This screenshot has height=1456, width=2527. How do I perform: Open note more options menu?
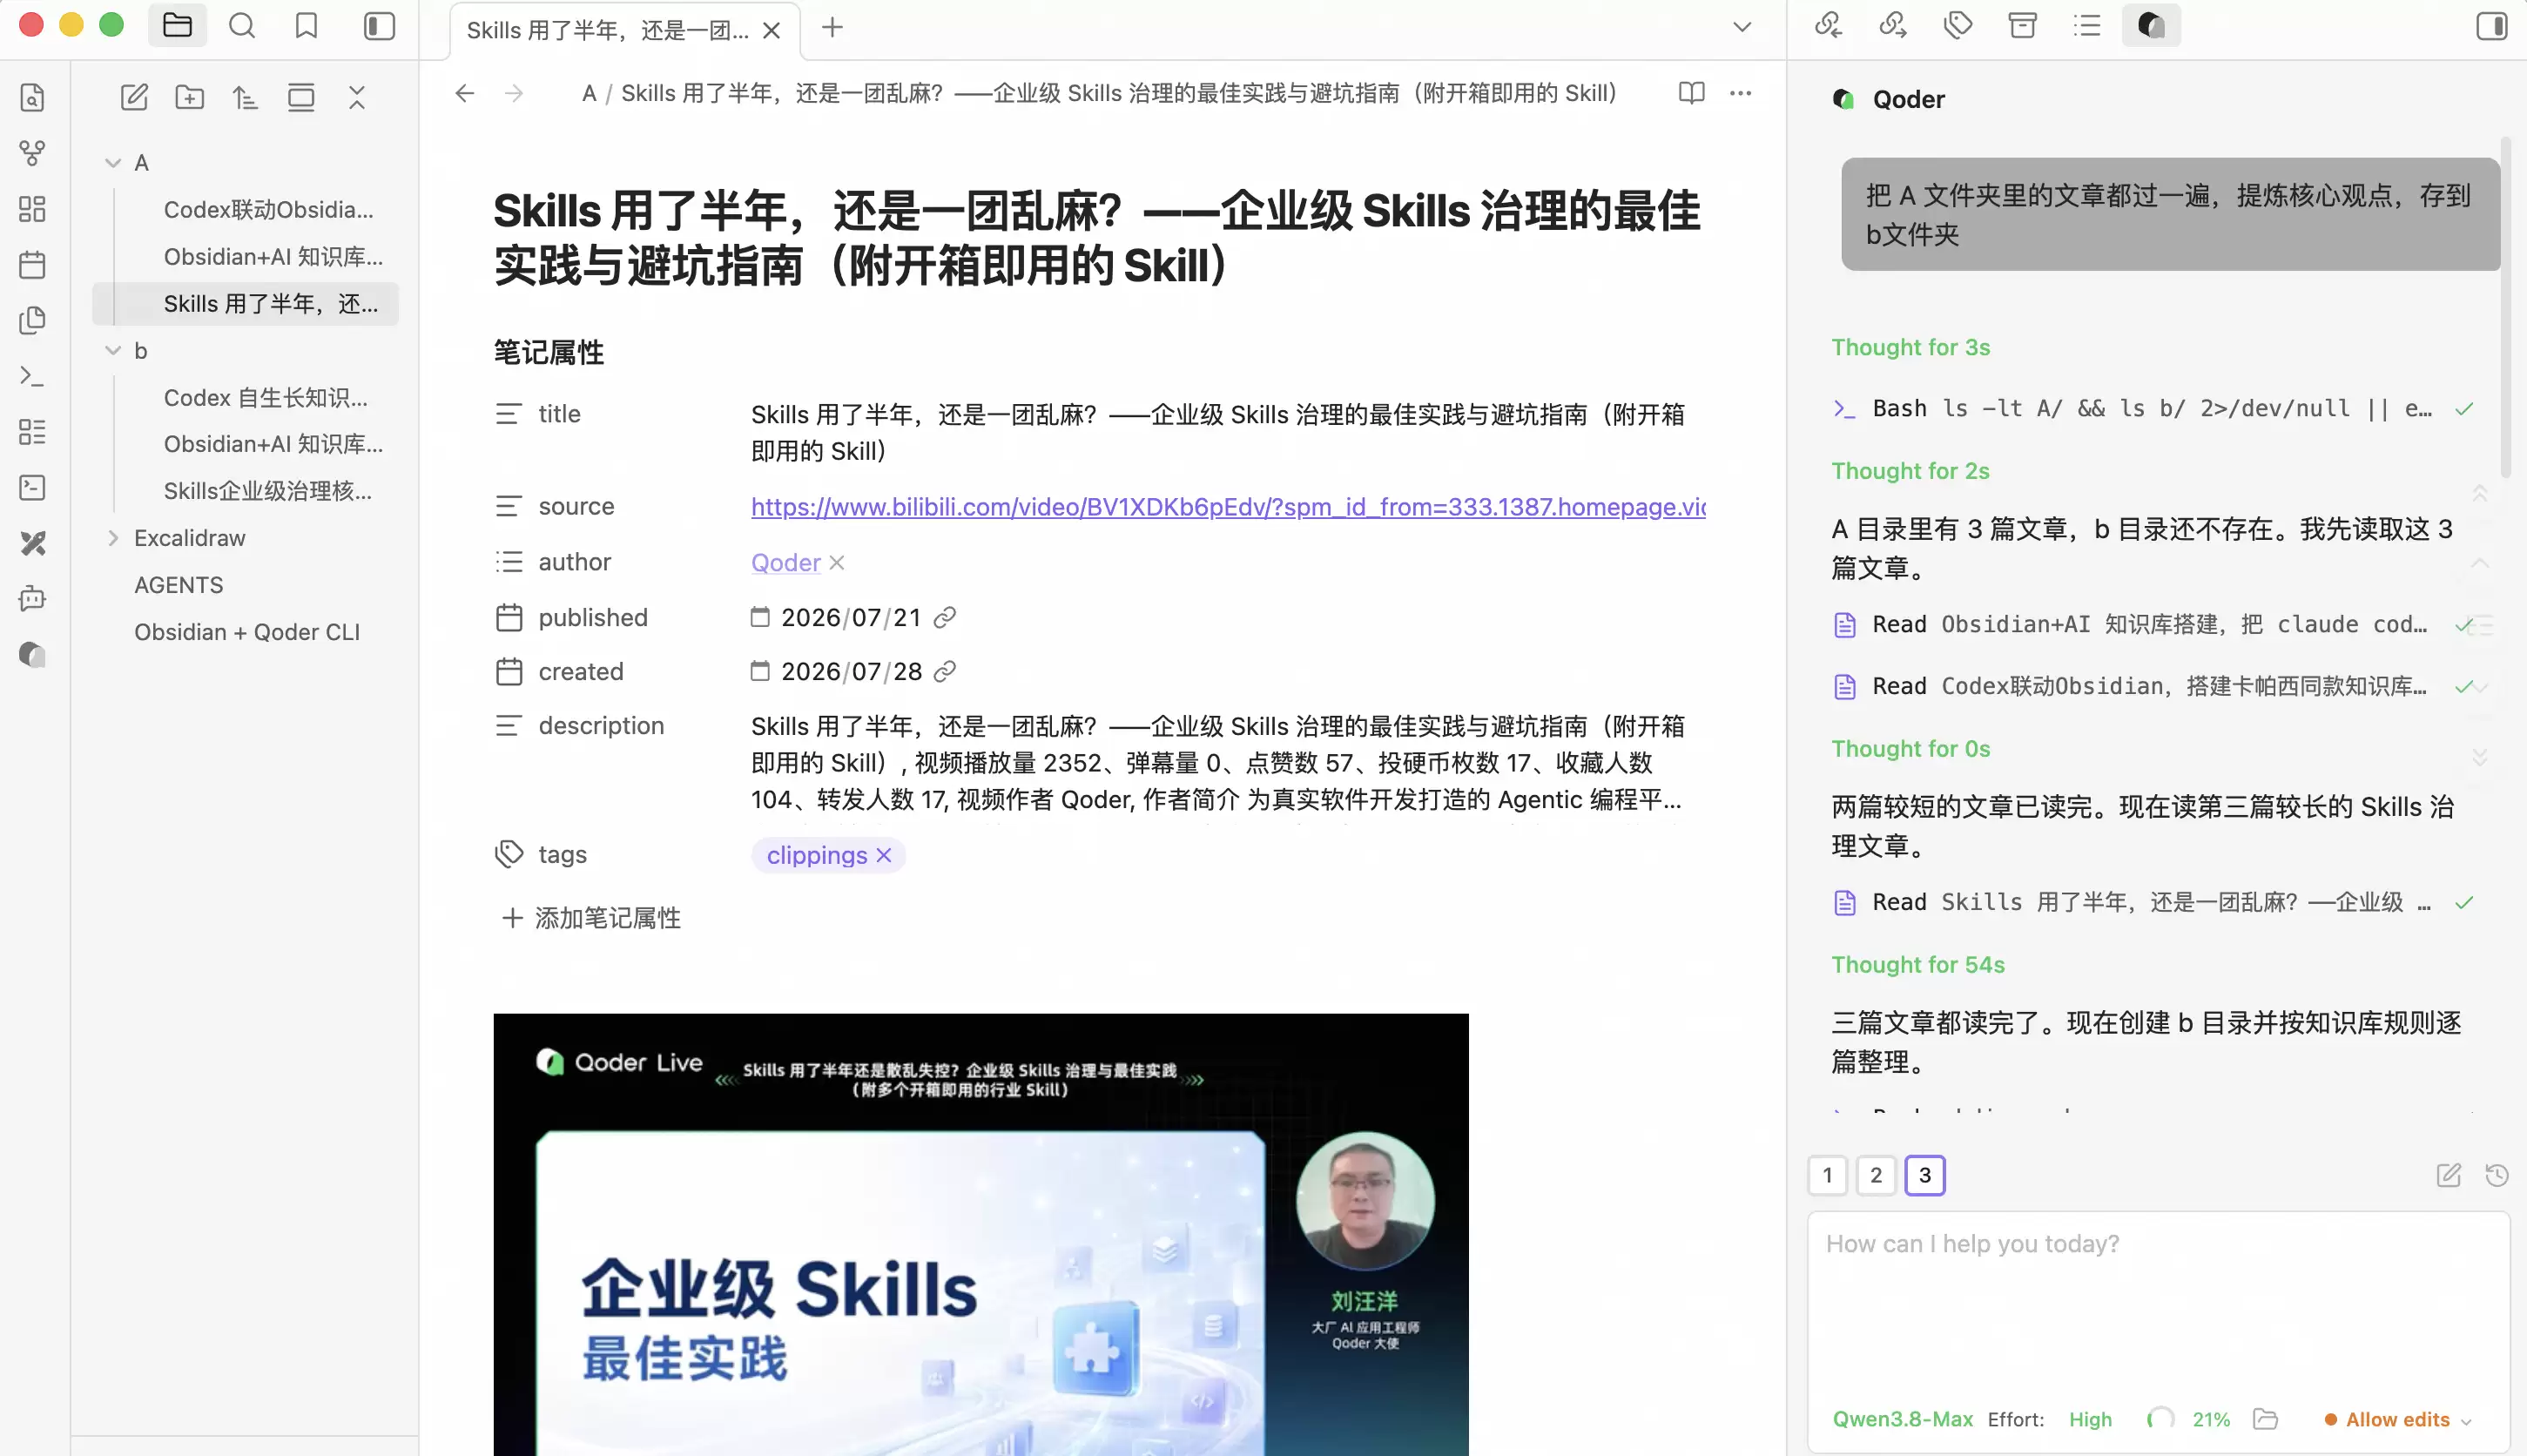1740,93
